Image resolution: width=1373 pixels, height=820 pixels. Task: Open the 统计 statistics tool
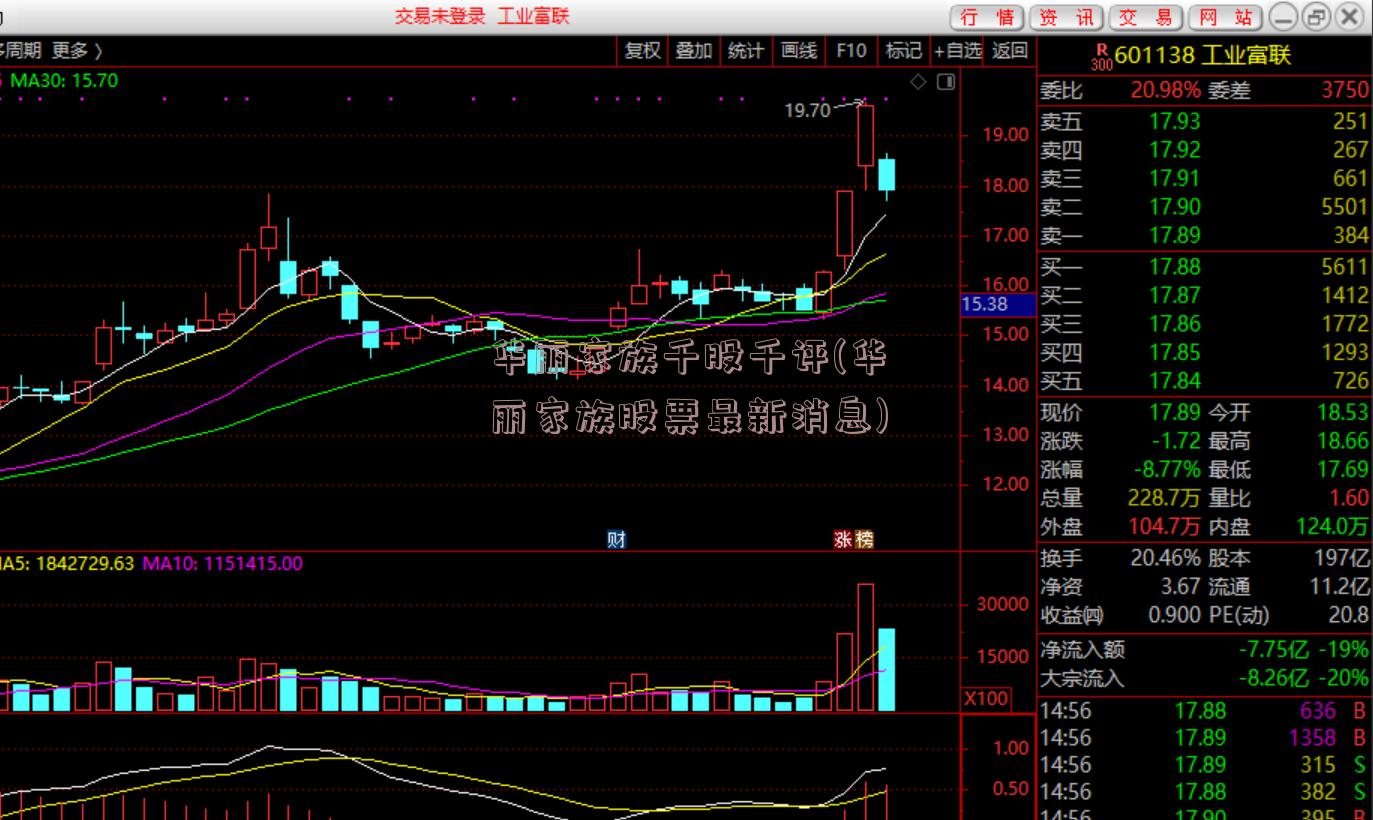click(745, 50)
